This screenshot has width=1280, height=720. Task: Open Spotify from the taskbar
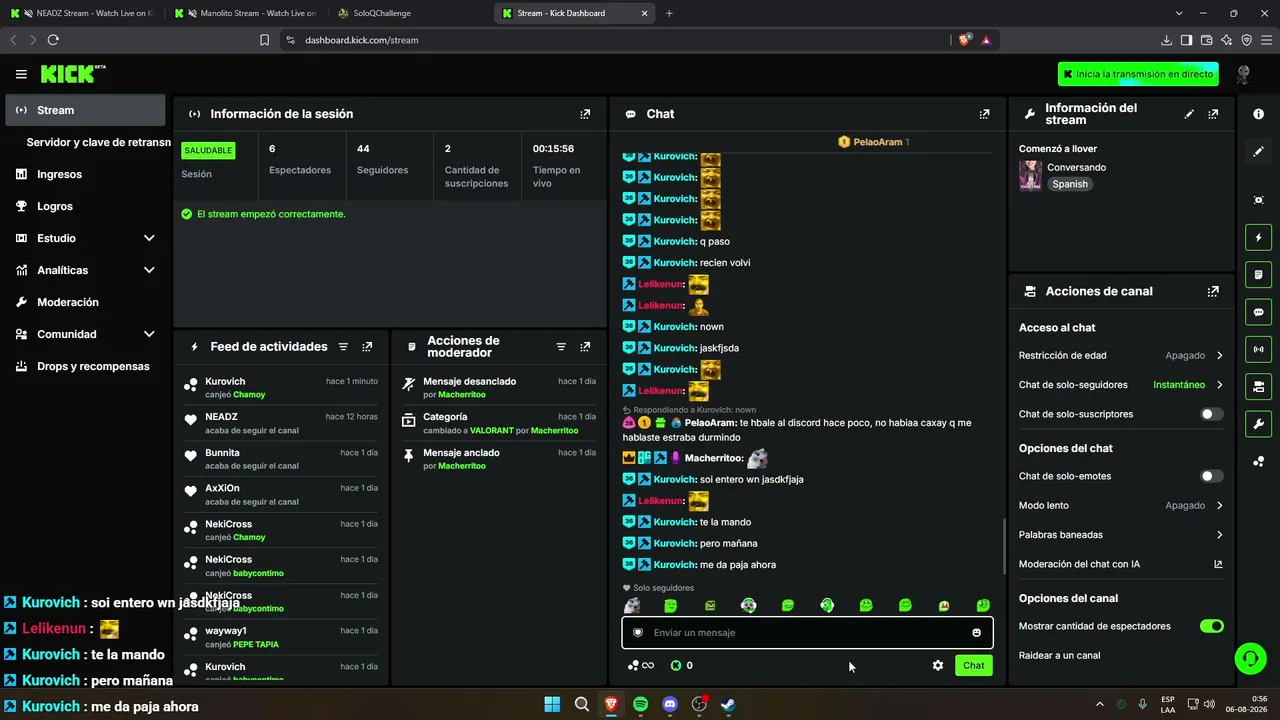(x=640, y=704)
